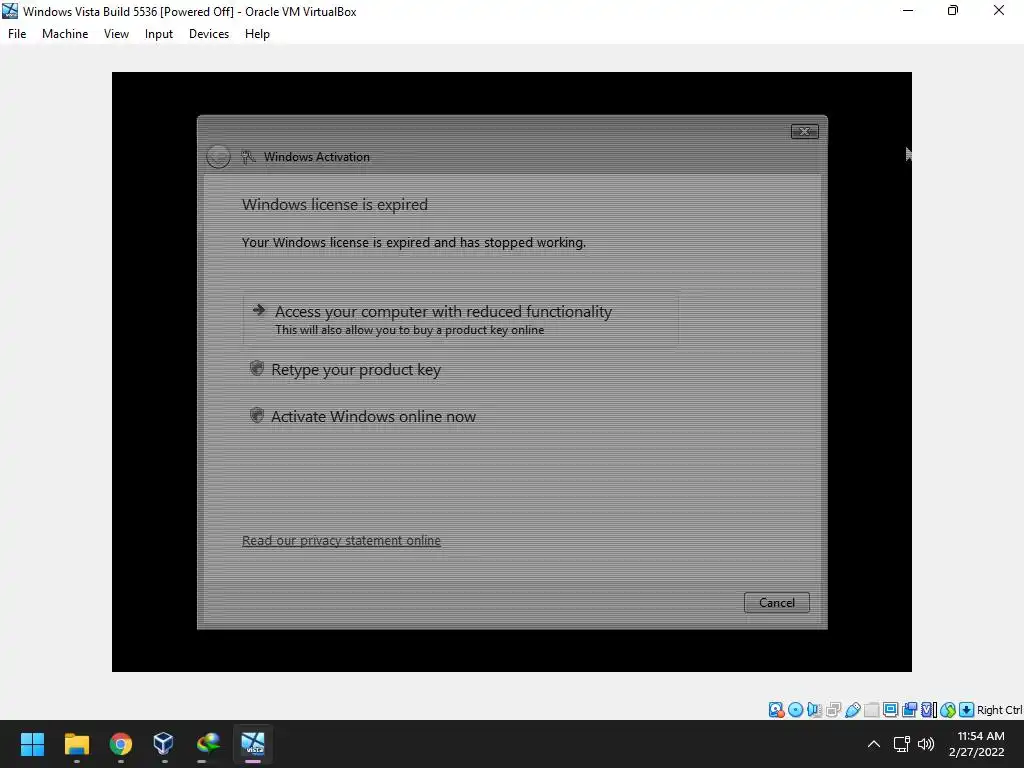Click the mouse integration status icon
The width and height of the screenshot is (1024, 768).
pos(948,710)
